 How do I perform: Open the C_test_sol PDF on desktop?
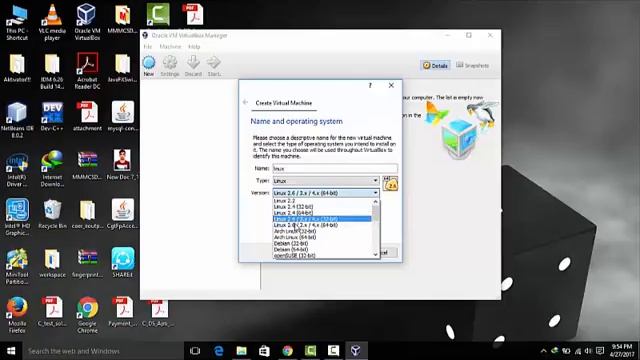pos(52,312)
